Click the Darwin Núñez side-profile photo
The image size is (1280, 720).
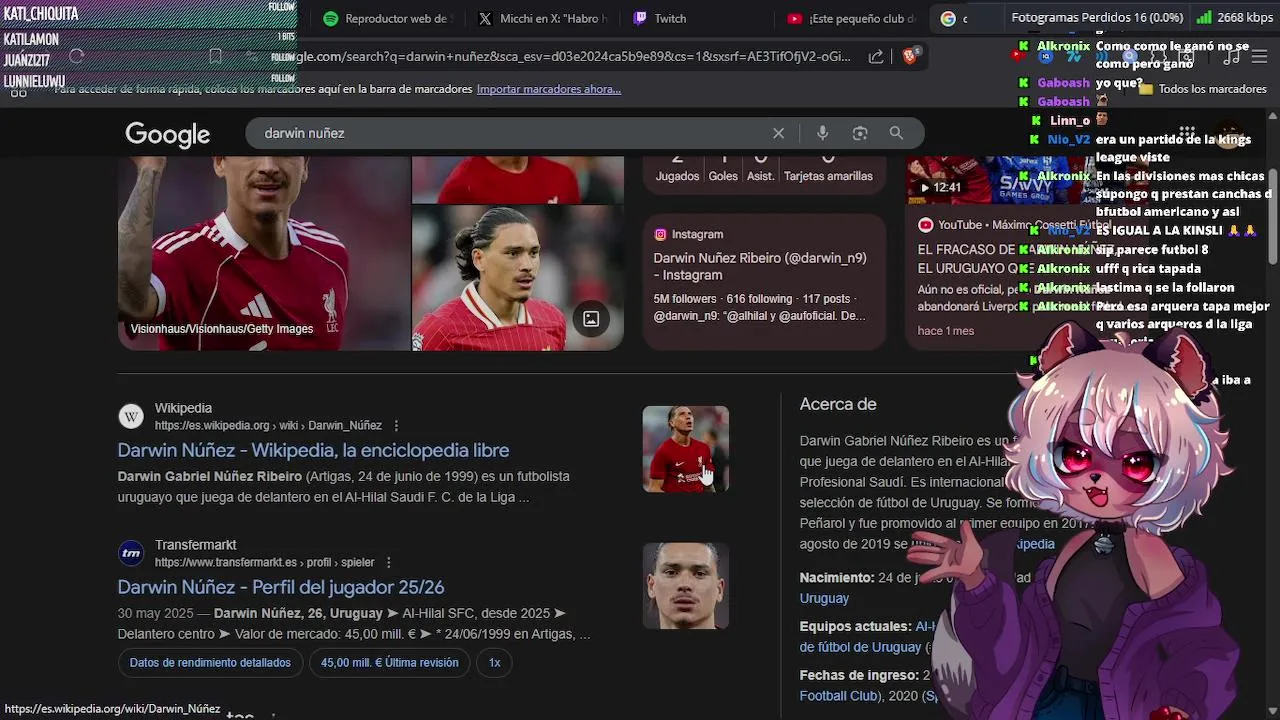coord(518,278)
